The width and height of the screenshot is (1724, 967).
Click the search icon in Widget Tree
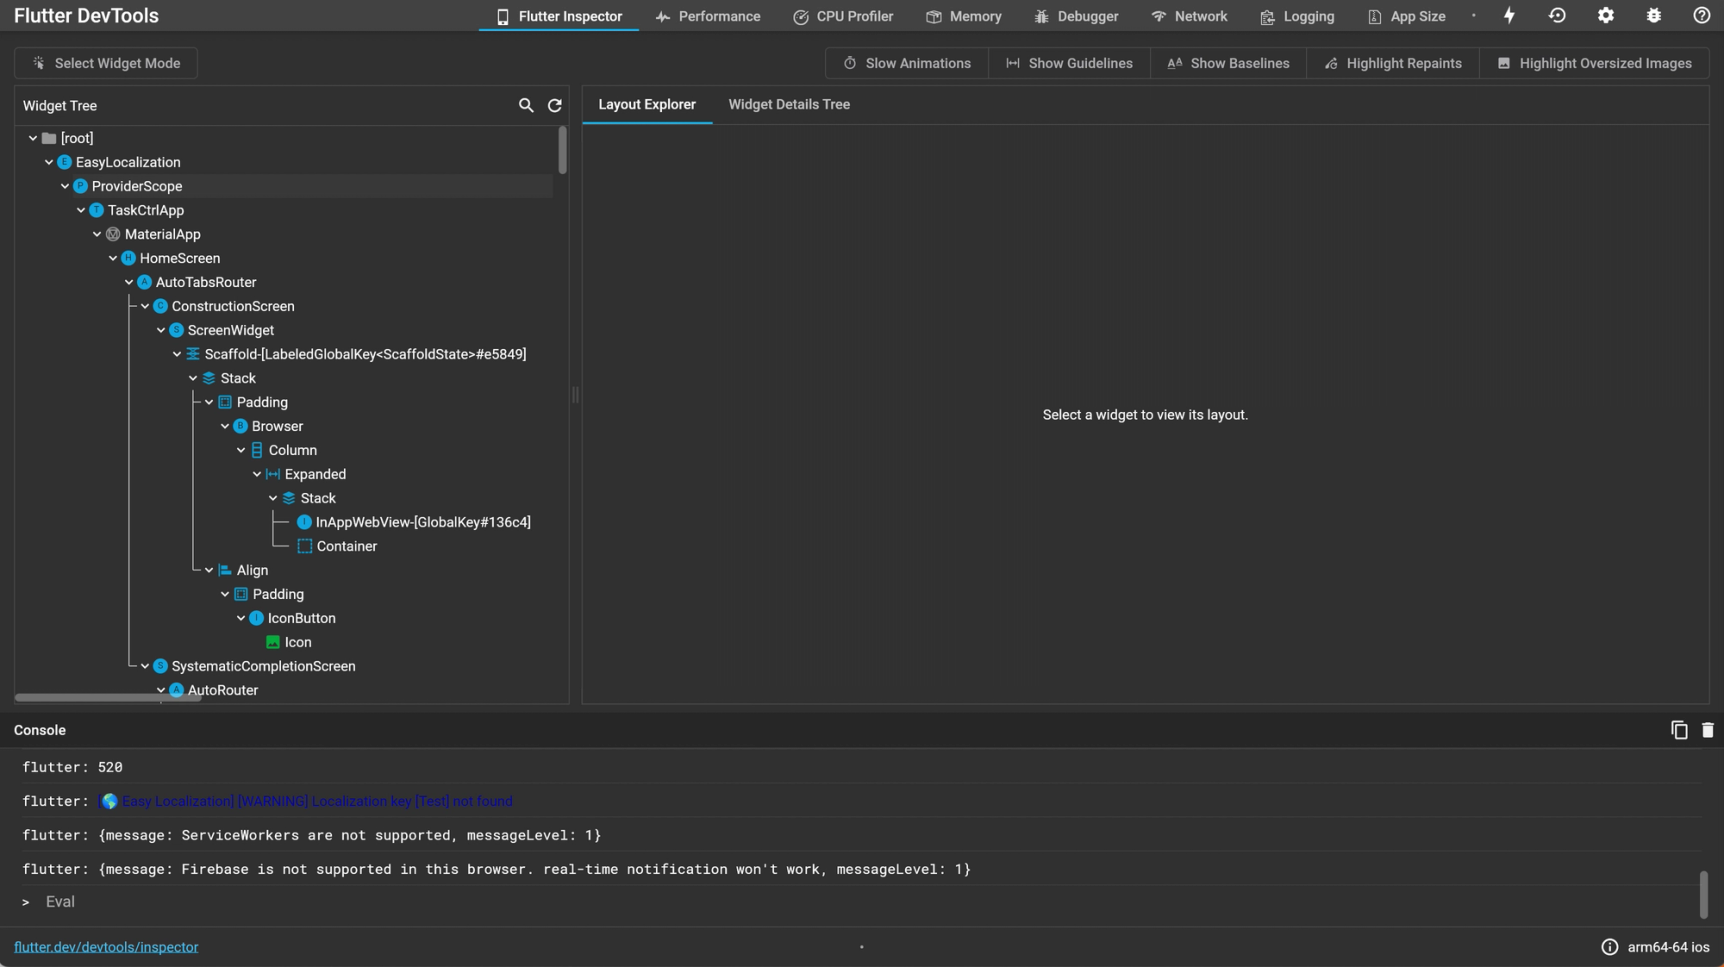[526, 105]
